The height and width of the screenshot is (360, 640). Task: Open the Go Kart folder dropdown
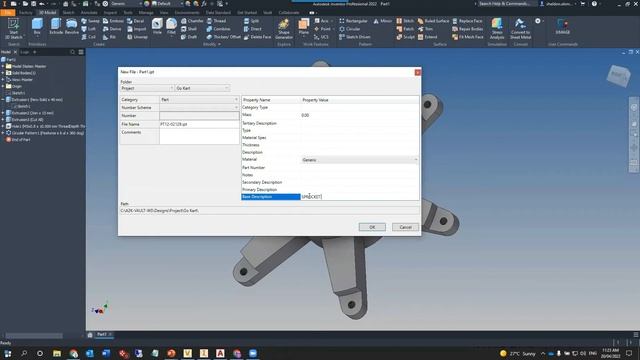coord(202,88)
